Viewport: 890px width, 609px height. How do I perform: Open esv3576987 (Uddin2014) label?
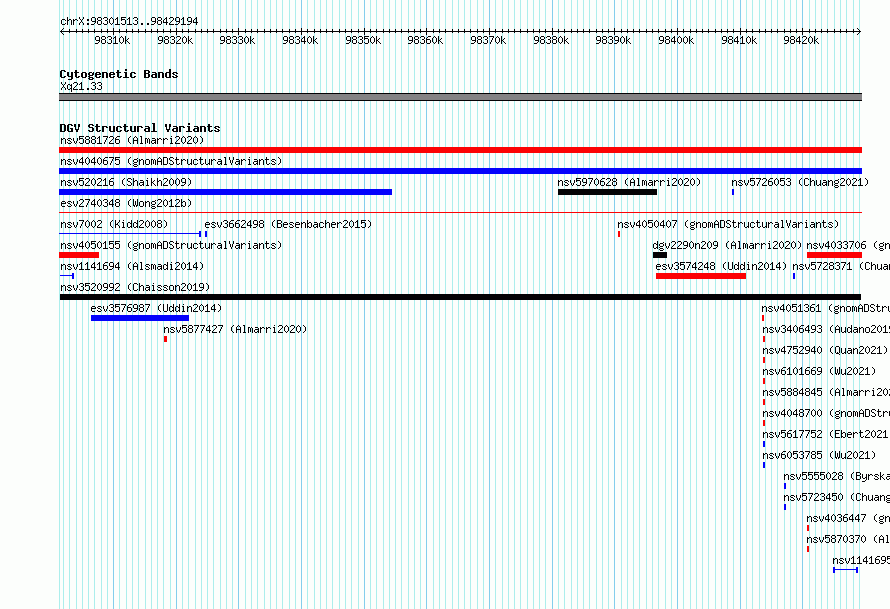(x=156, y=308)
